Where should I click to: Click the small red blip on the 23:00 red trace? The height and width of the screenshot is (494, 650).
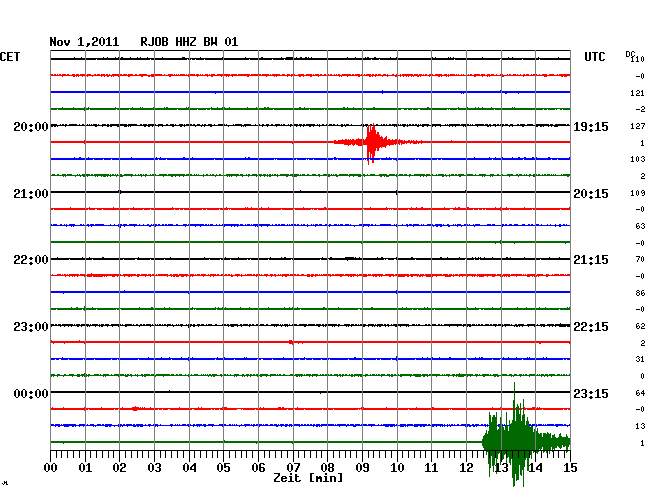291,342
